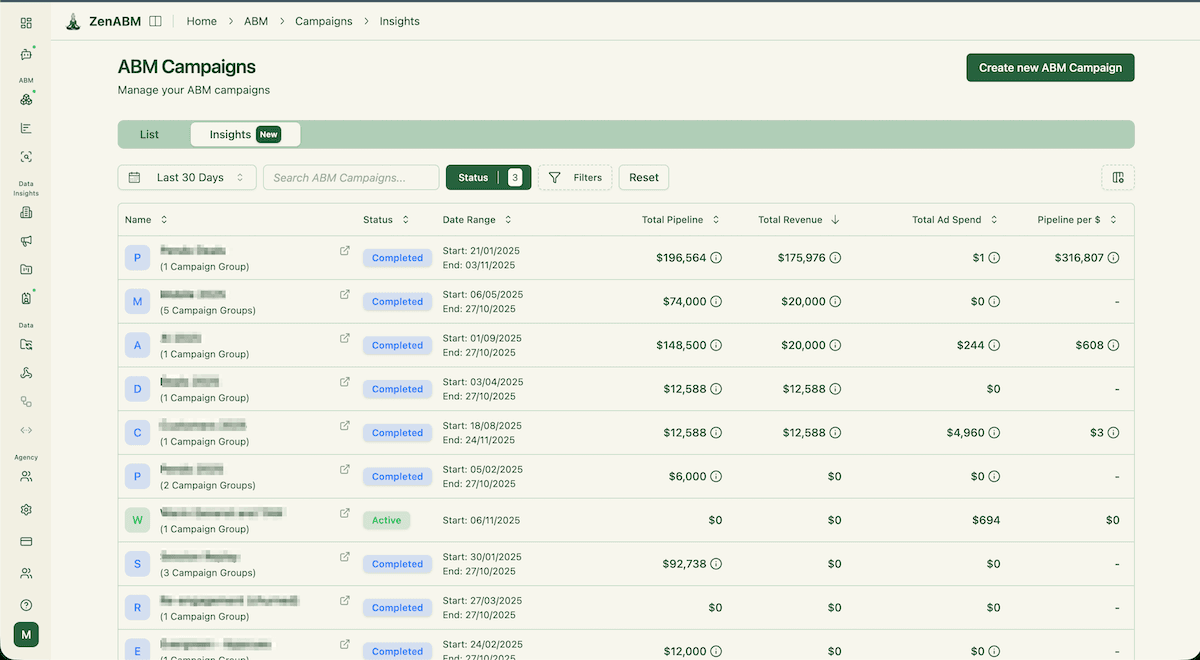Viewport: 1200px width, 660px height.
Task: Open the code integrations icon in the sidebar
Action: coord(25,430)
